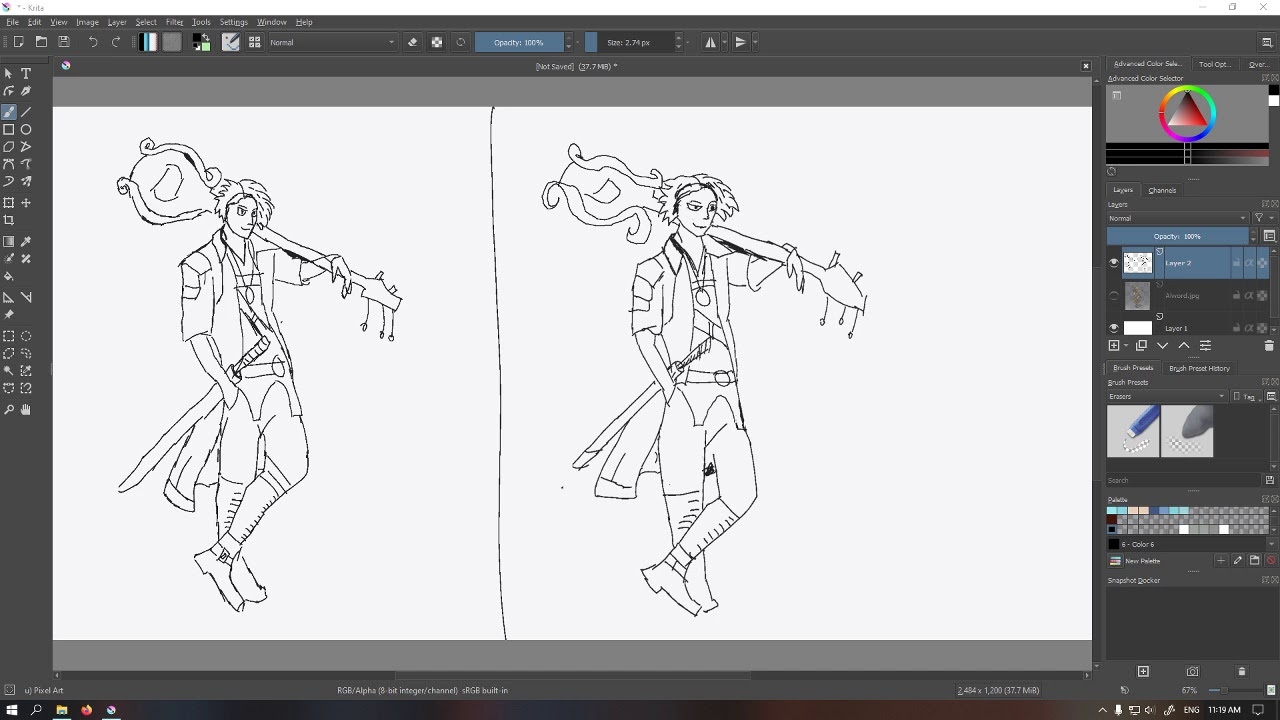Click the brush preset Search field
1280x720 pixels.
[1185, 480]
